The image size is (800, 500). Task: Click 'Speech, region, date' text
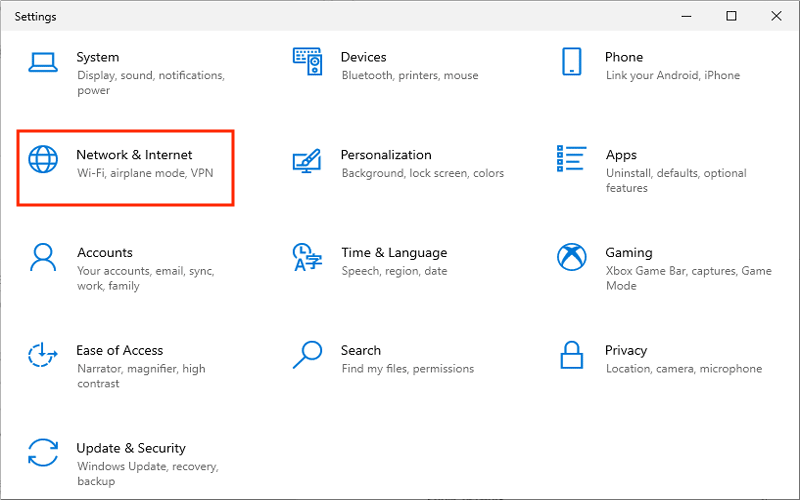pos(394,271)
